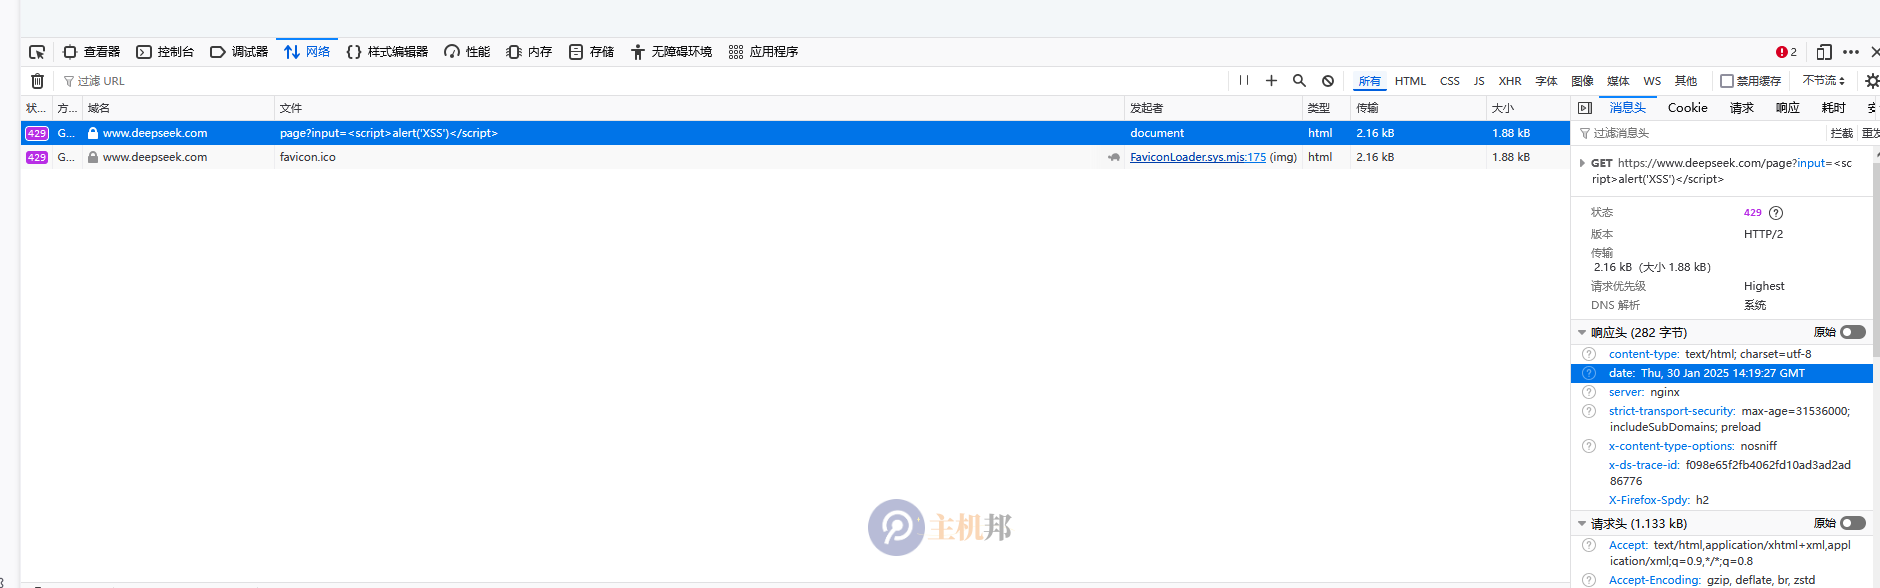Click help icon for date header

(1589, 373)
